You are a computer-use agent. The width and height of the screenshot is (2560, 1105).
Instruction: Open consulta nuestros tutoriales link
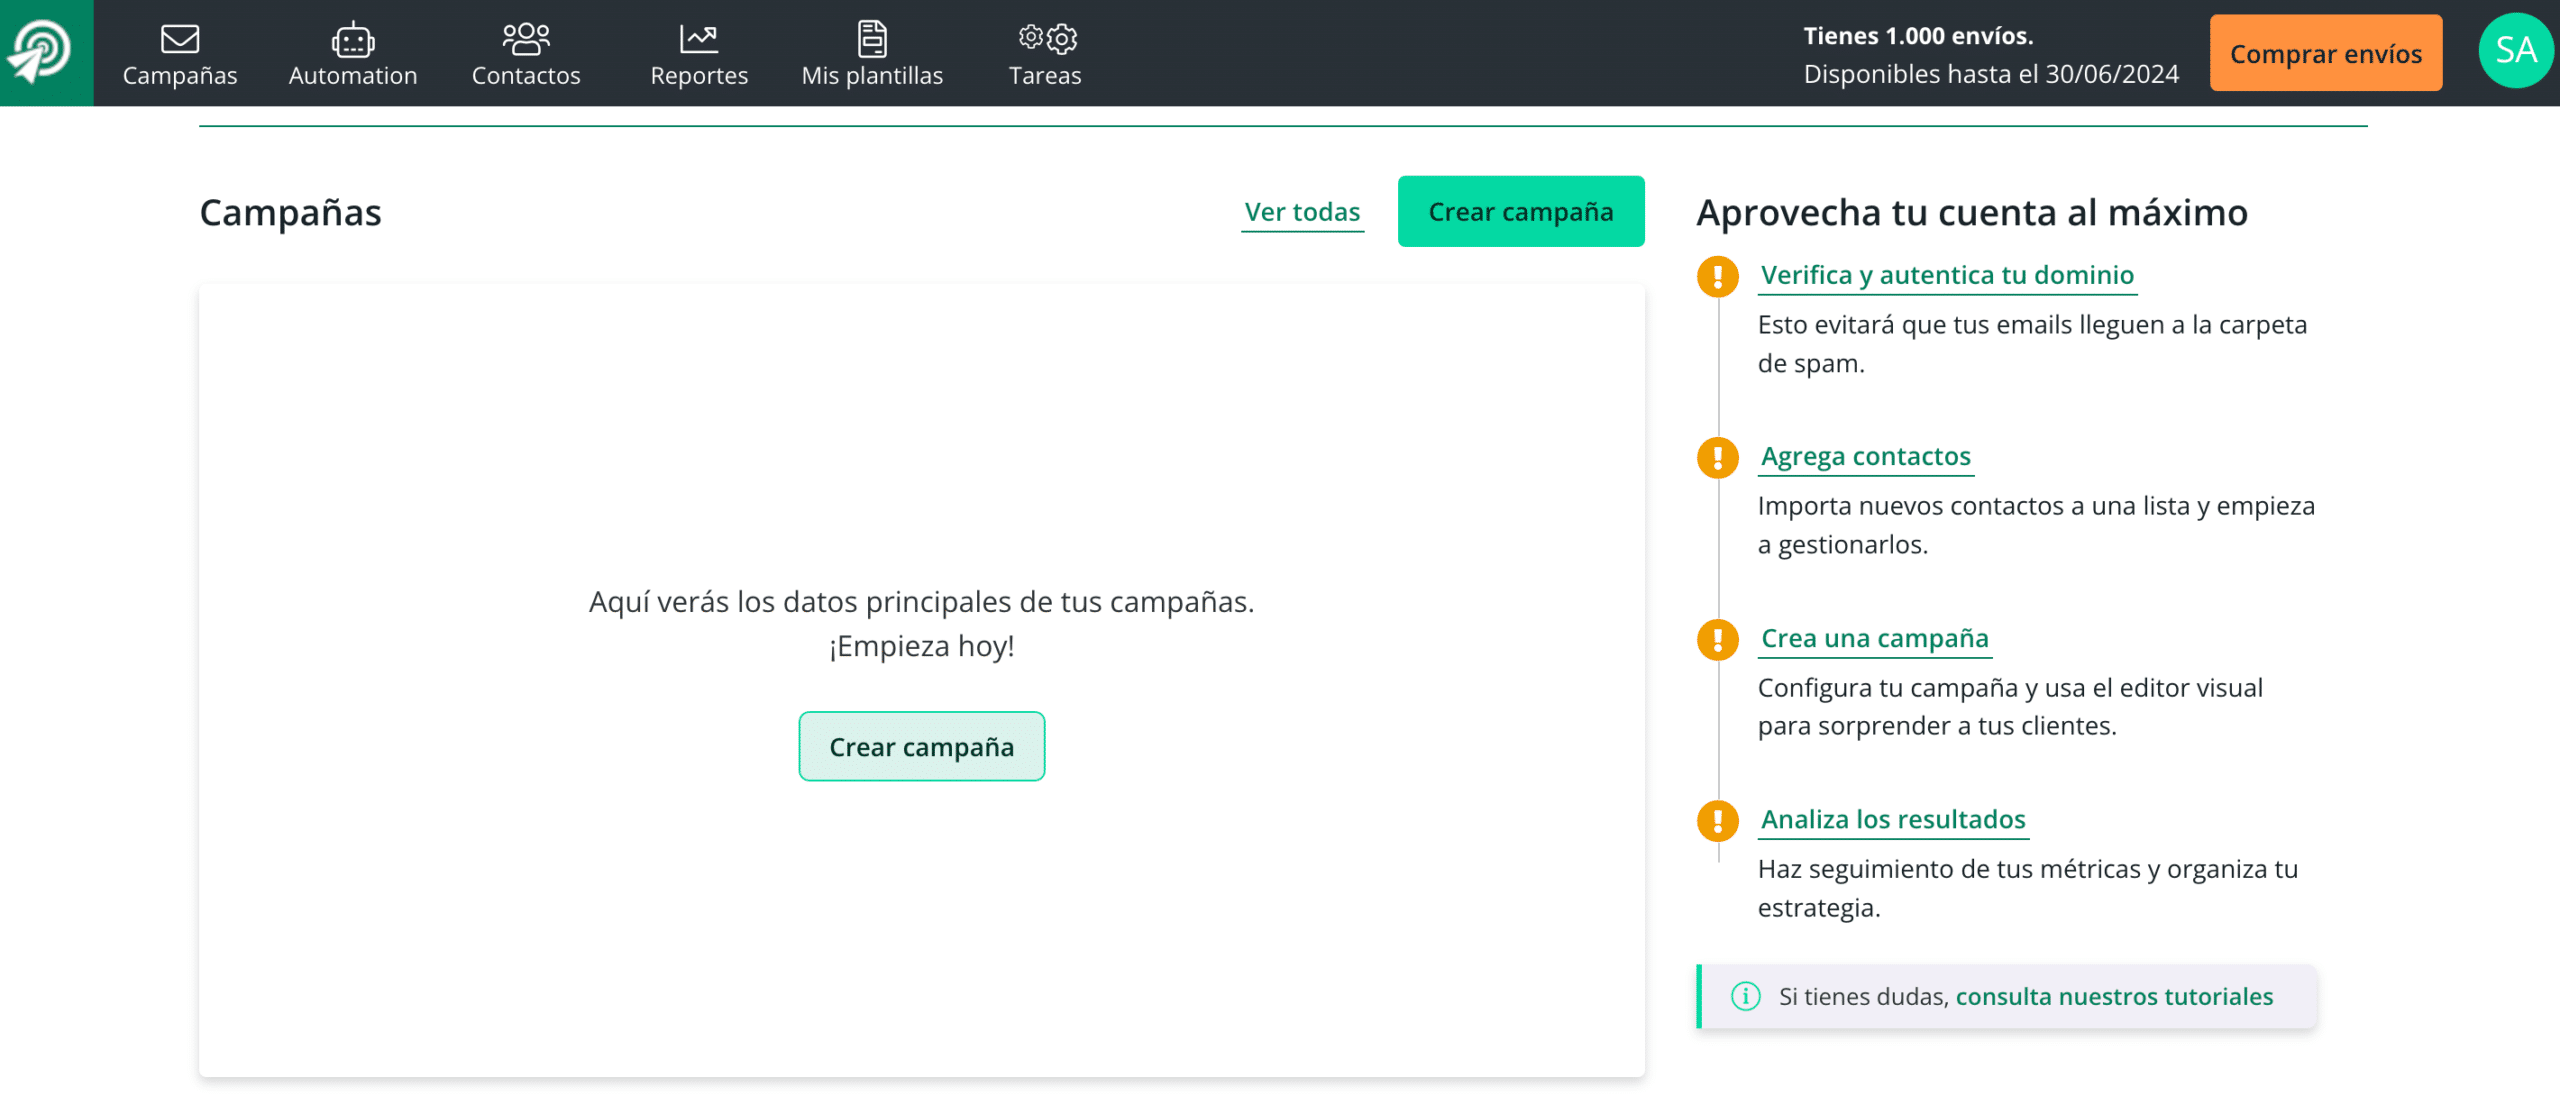click(2114, 996)
